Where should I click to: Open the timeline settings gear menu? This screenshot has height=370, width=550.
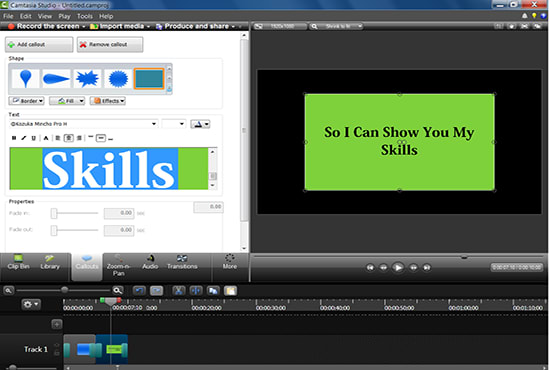point(31,304)
